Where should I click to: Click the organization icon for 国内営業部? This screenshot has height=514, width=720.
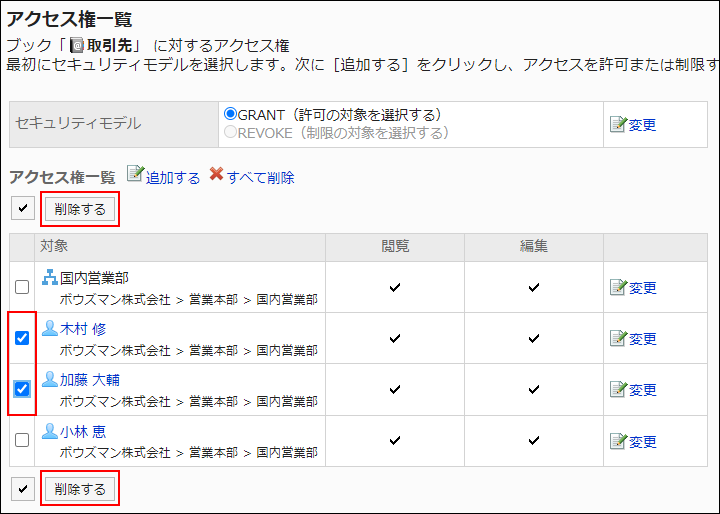(x=50, y=277)
